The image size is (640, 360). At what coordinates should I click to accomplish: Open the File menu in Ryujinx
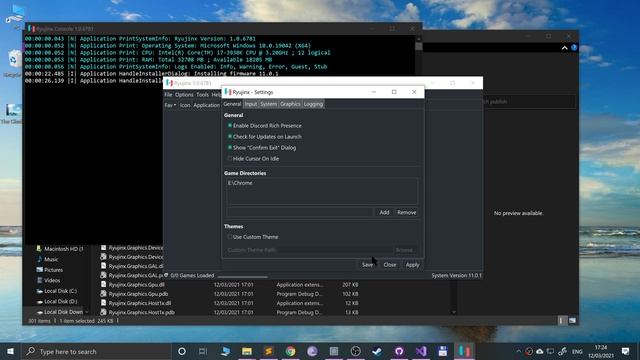(168, 95)
